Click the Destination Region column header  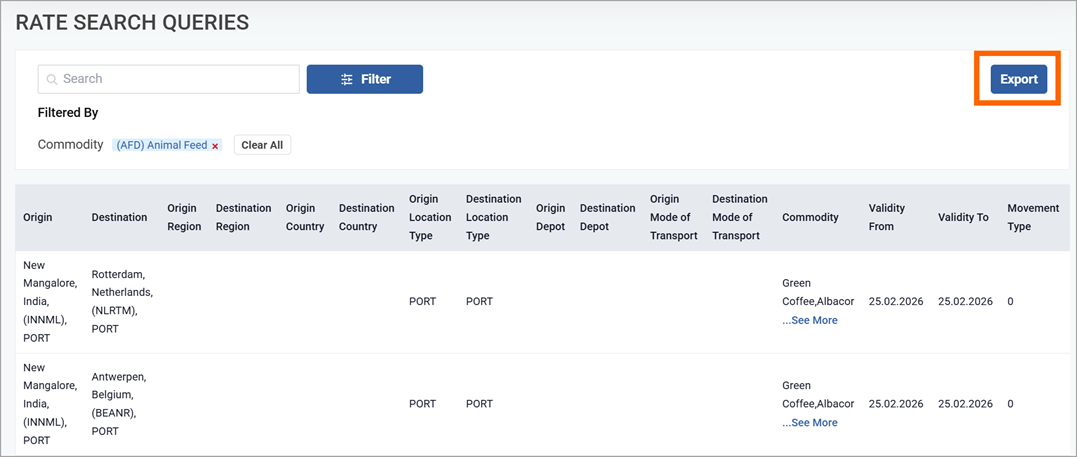[x=243, y=217]
